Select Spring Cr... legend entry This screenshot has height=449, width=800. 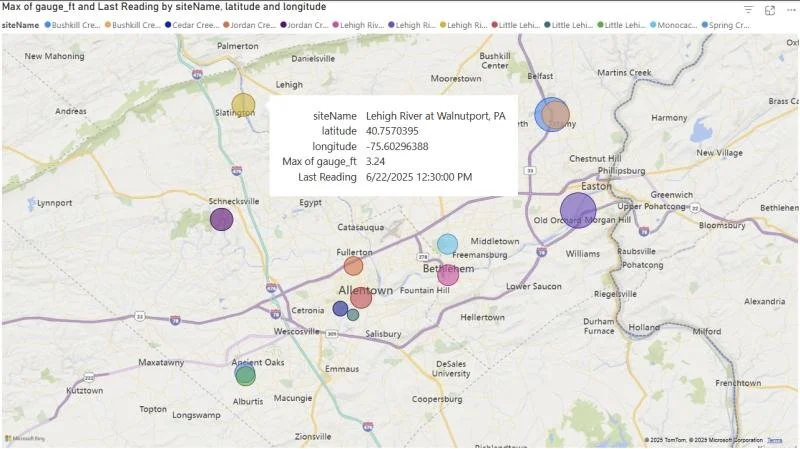(x=726, y=24)
